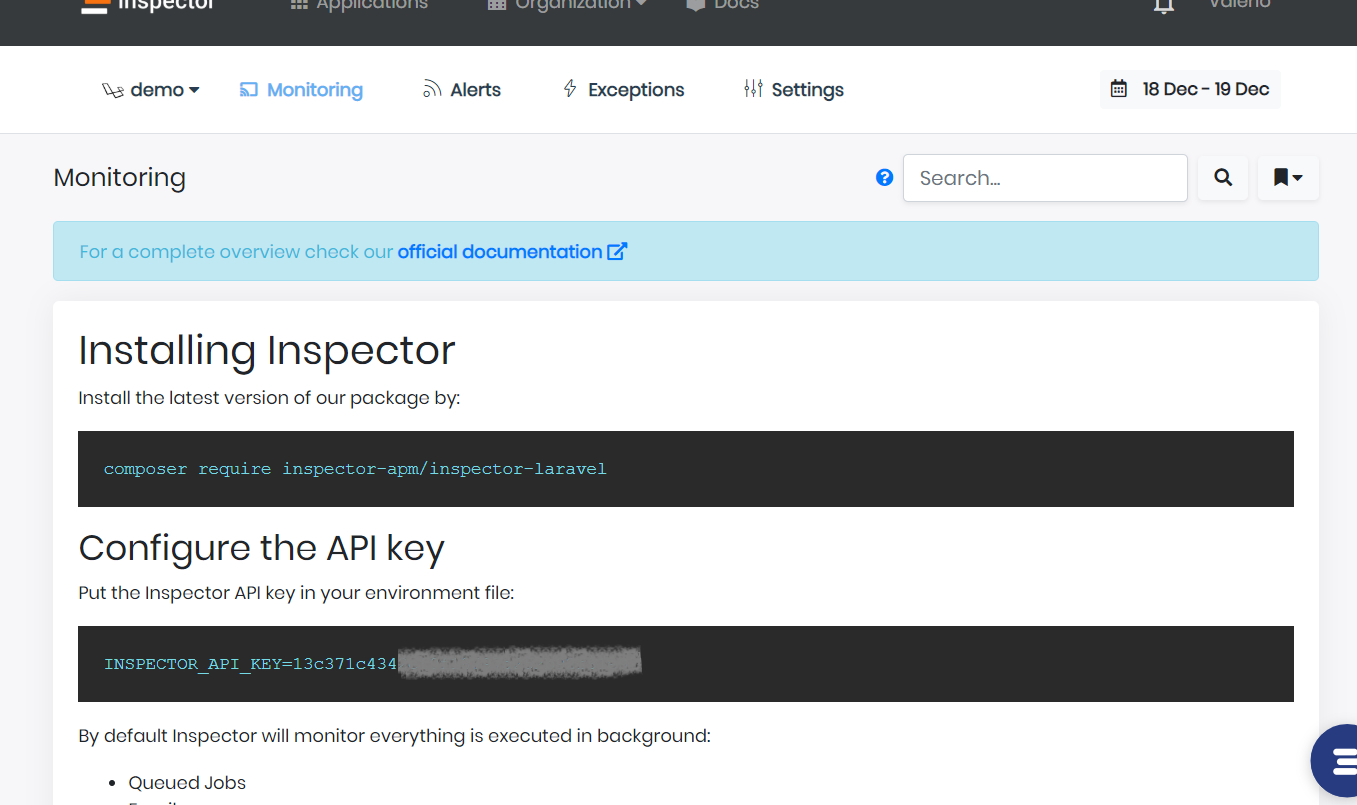Select the Settings tab
The width and height of the screenshot is (1357, 805).
point(794,90)
